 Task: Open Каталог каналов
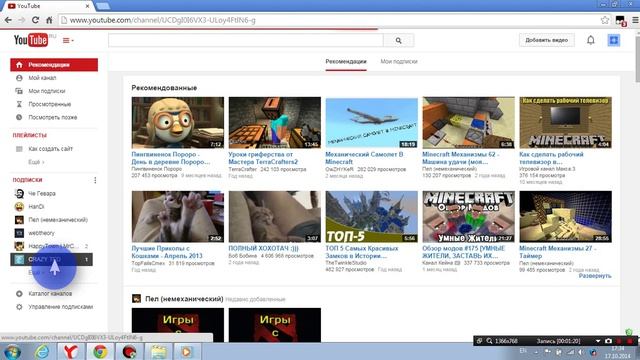50,293
